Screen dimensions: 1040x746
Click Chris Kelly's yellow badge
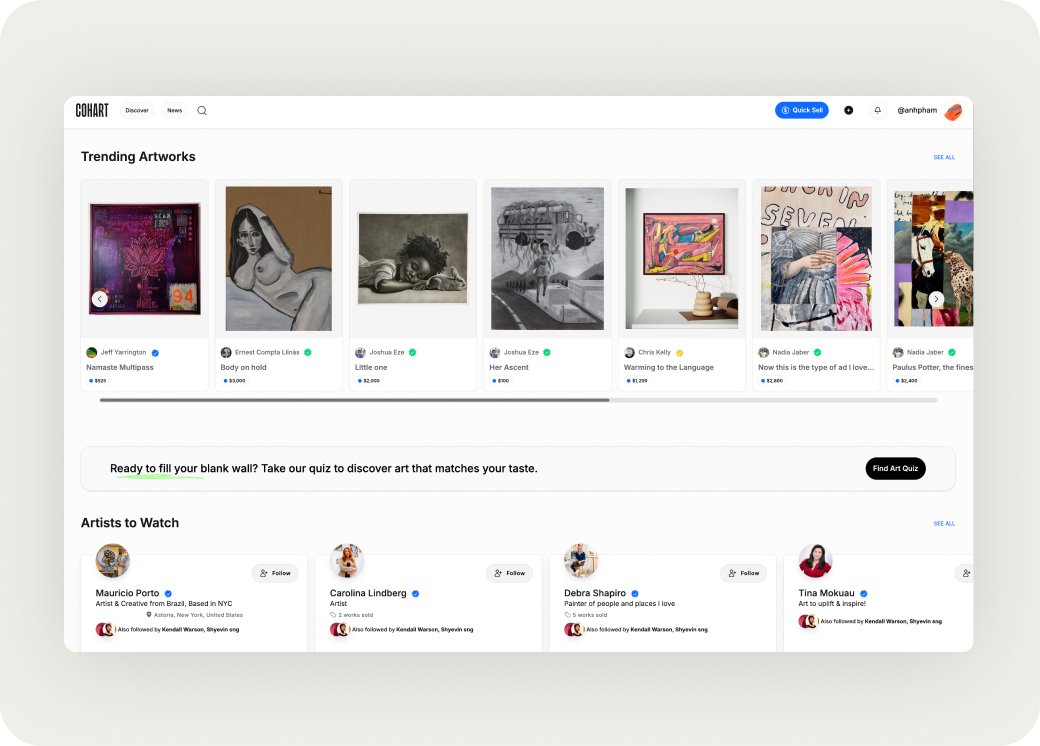point(680,353)
